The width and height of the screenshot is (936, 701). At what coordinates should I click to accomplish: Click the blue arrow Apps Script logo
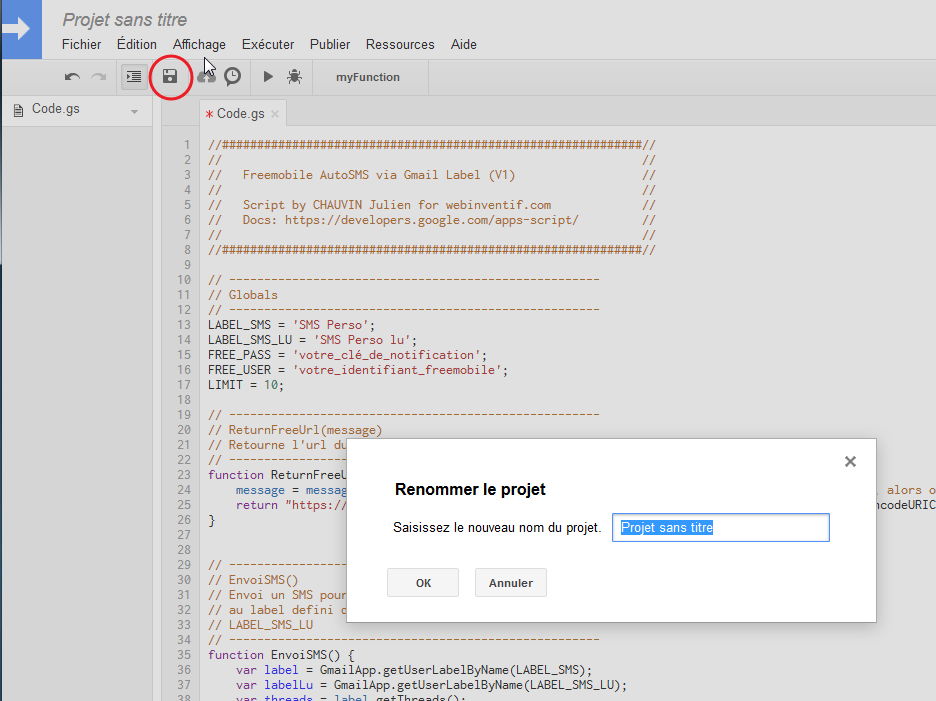click(x=21, y=29)
